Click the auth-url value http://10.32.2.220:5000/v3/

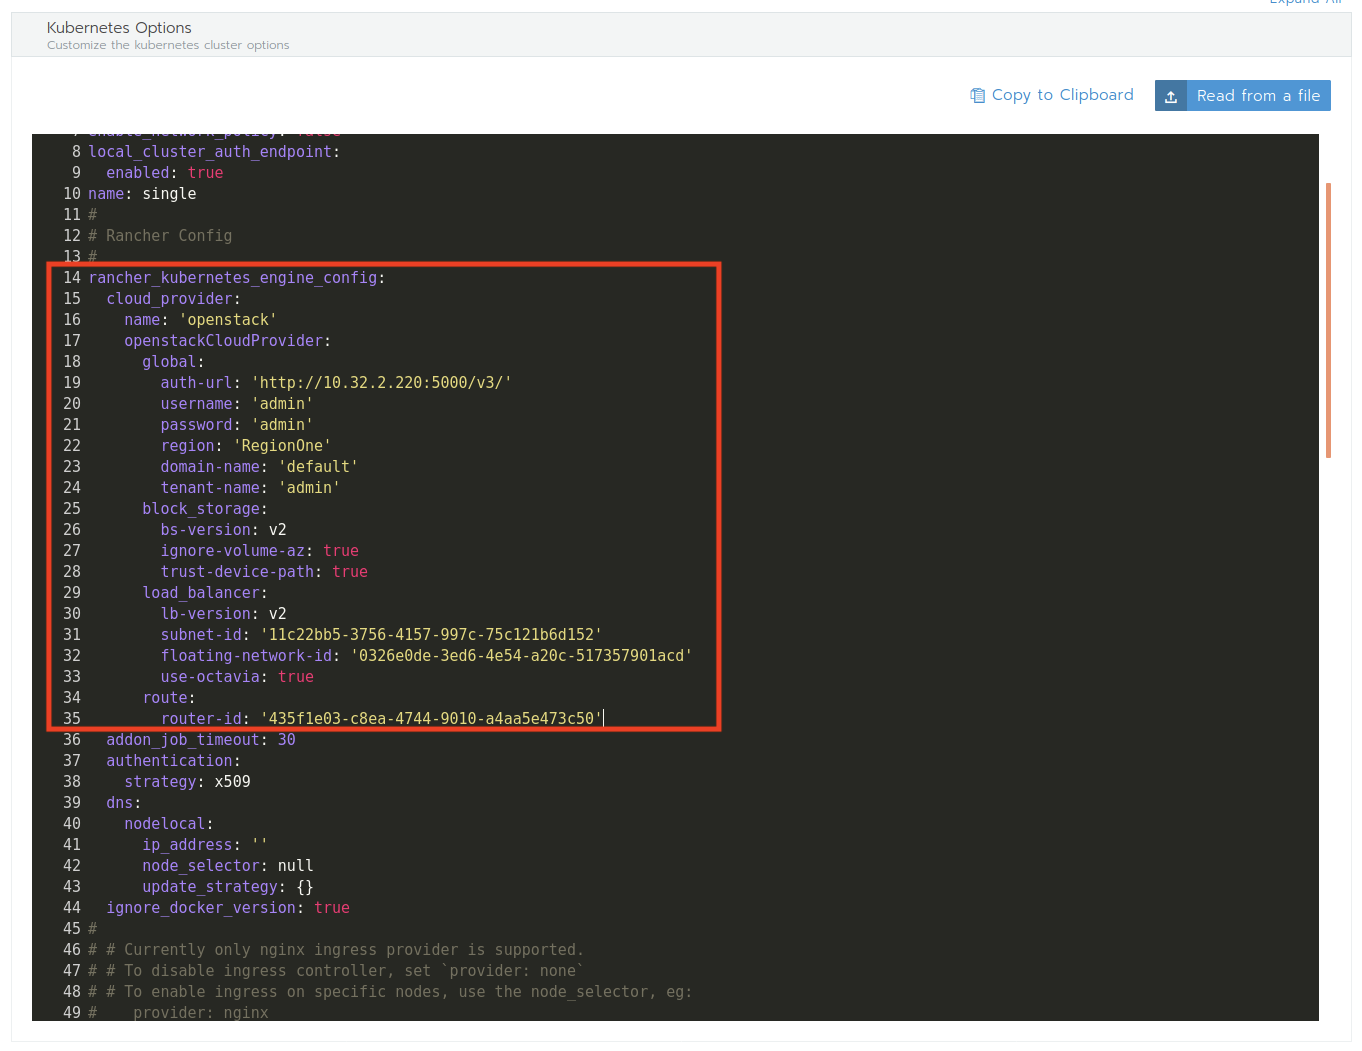pyautogui.click(x=382, y=383)
